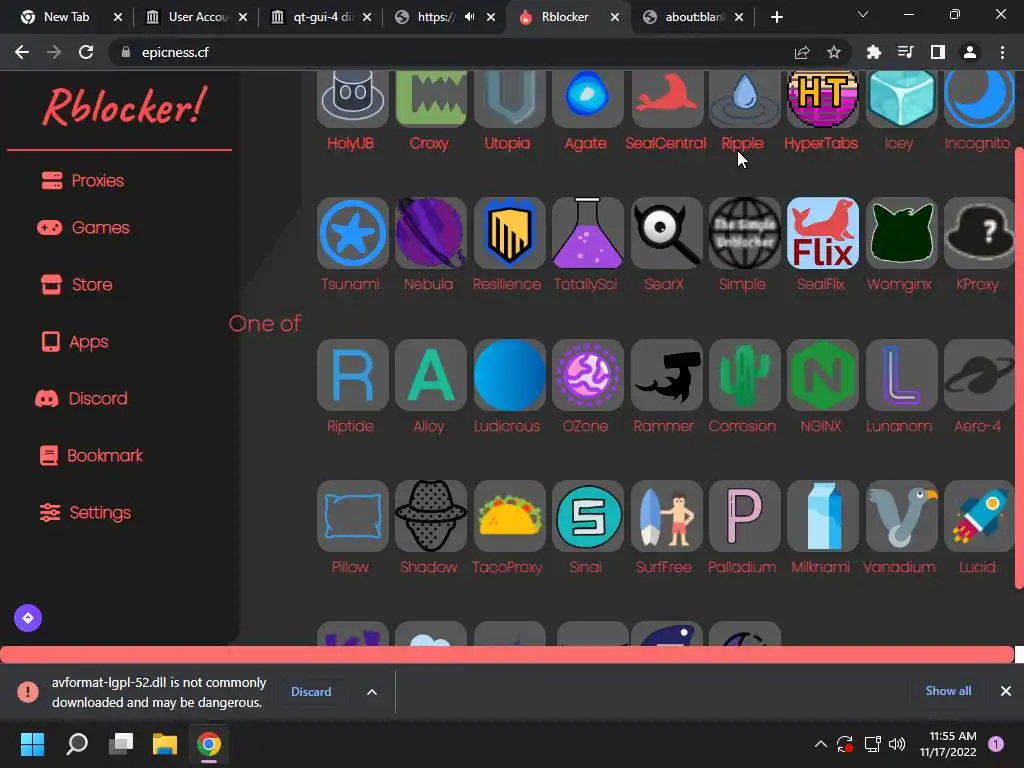Launch the Ludicrous blue circle icon
The image size is (1024, 768).
509,375
